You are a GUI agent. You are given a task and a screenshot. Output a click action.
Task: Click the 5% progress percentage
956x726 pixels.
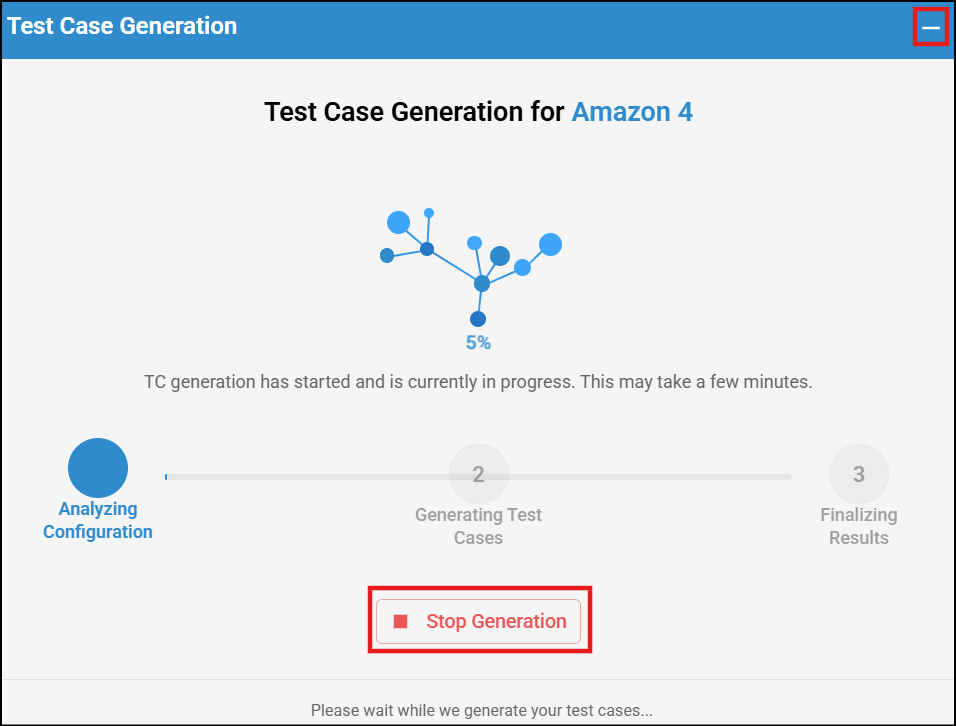click(x=478, y=343)
